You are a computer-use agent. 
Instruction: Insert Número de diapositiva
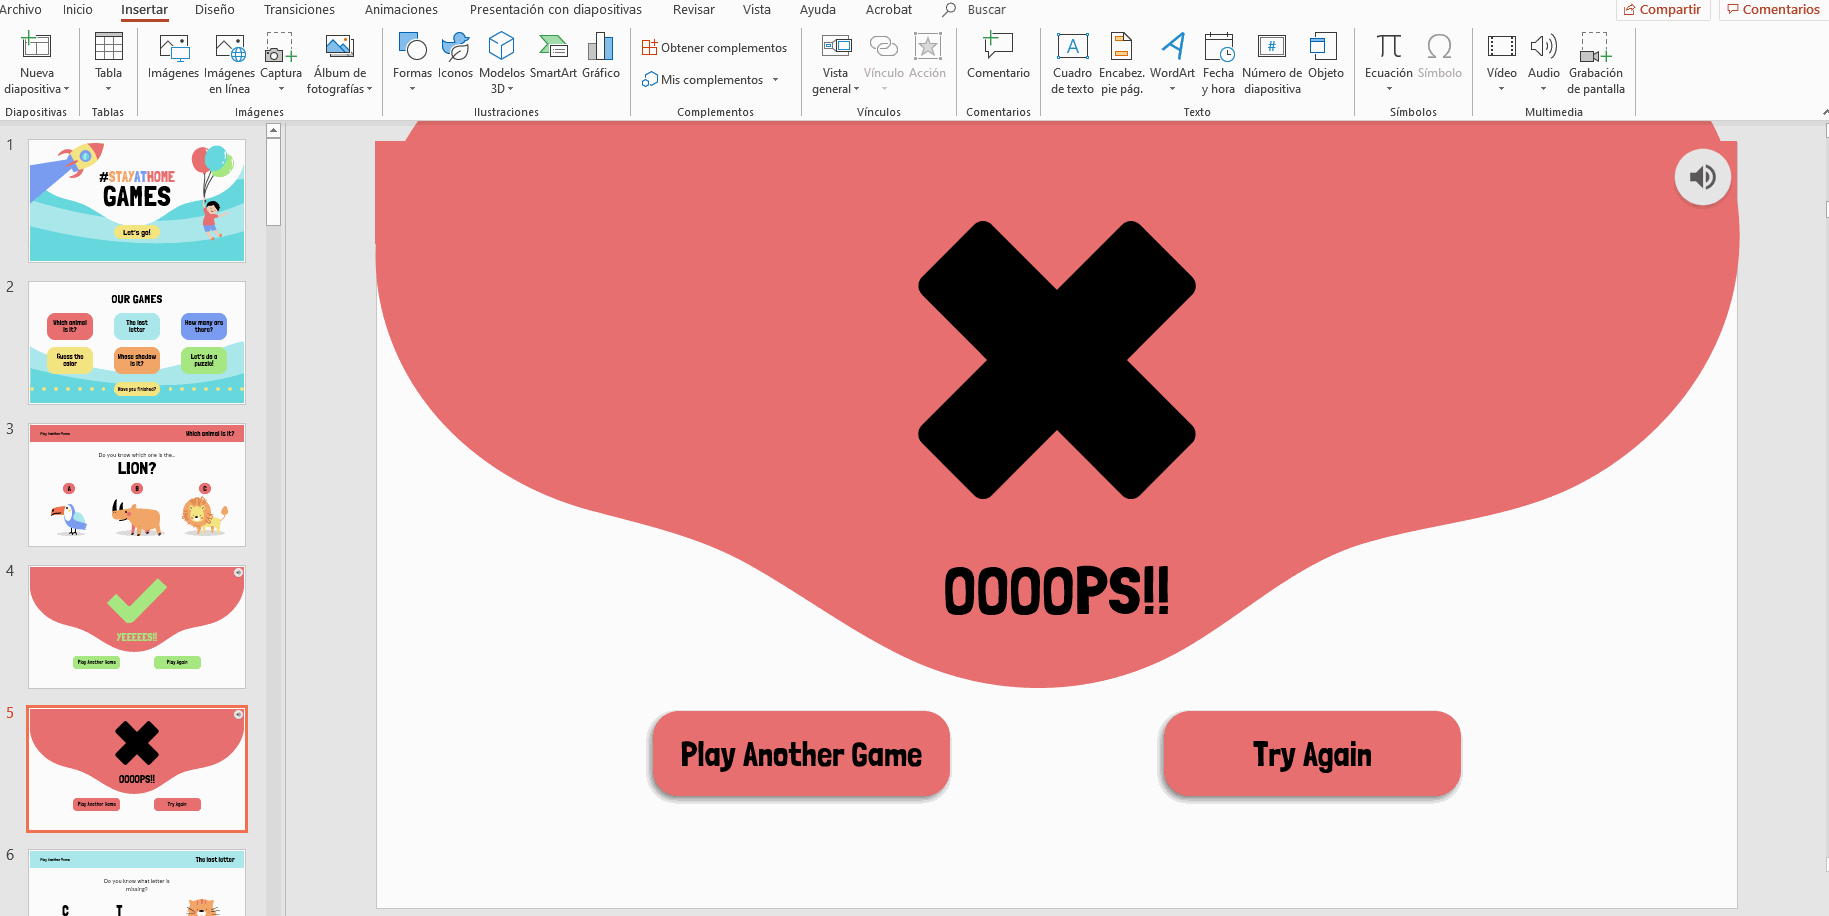(1271, 46)
